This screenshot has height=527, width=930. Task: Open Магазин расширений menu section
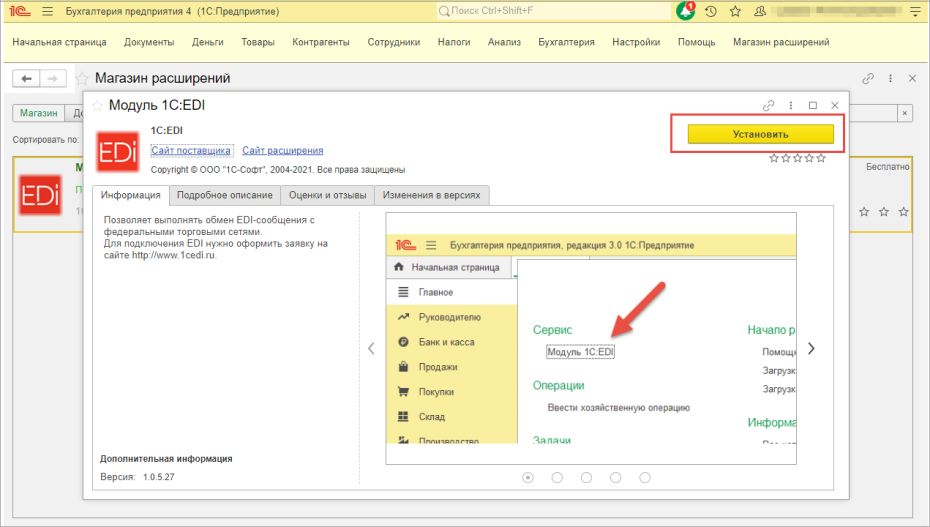click(x=781, y=42)
